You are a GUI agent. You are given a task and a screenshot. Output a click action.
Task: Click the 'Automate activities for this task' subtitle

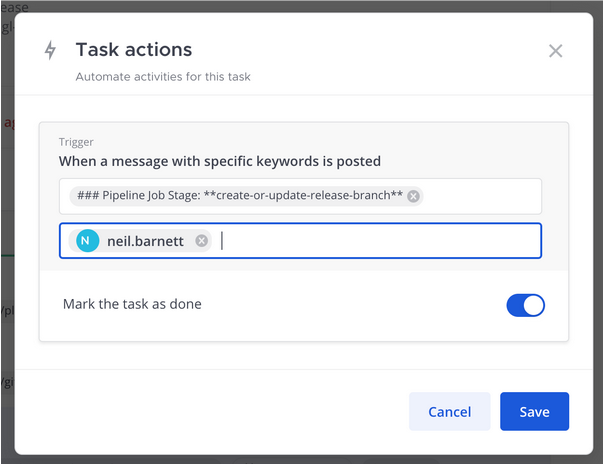point(163,76)
